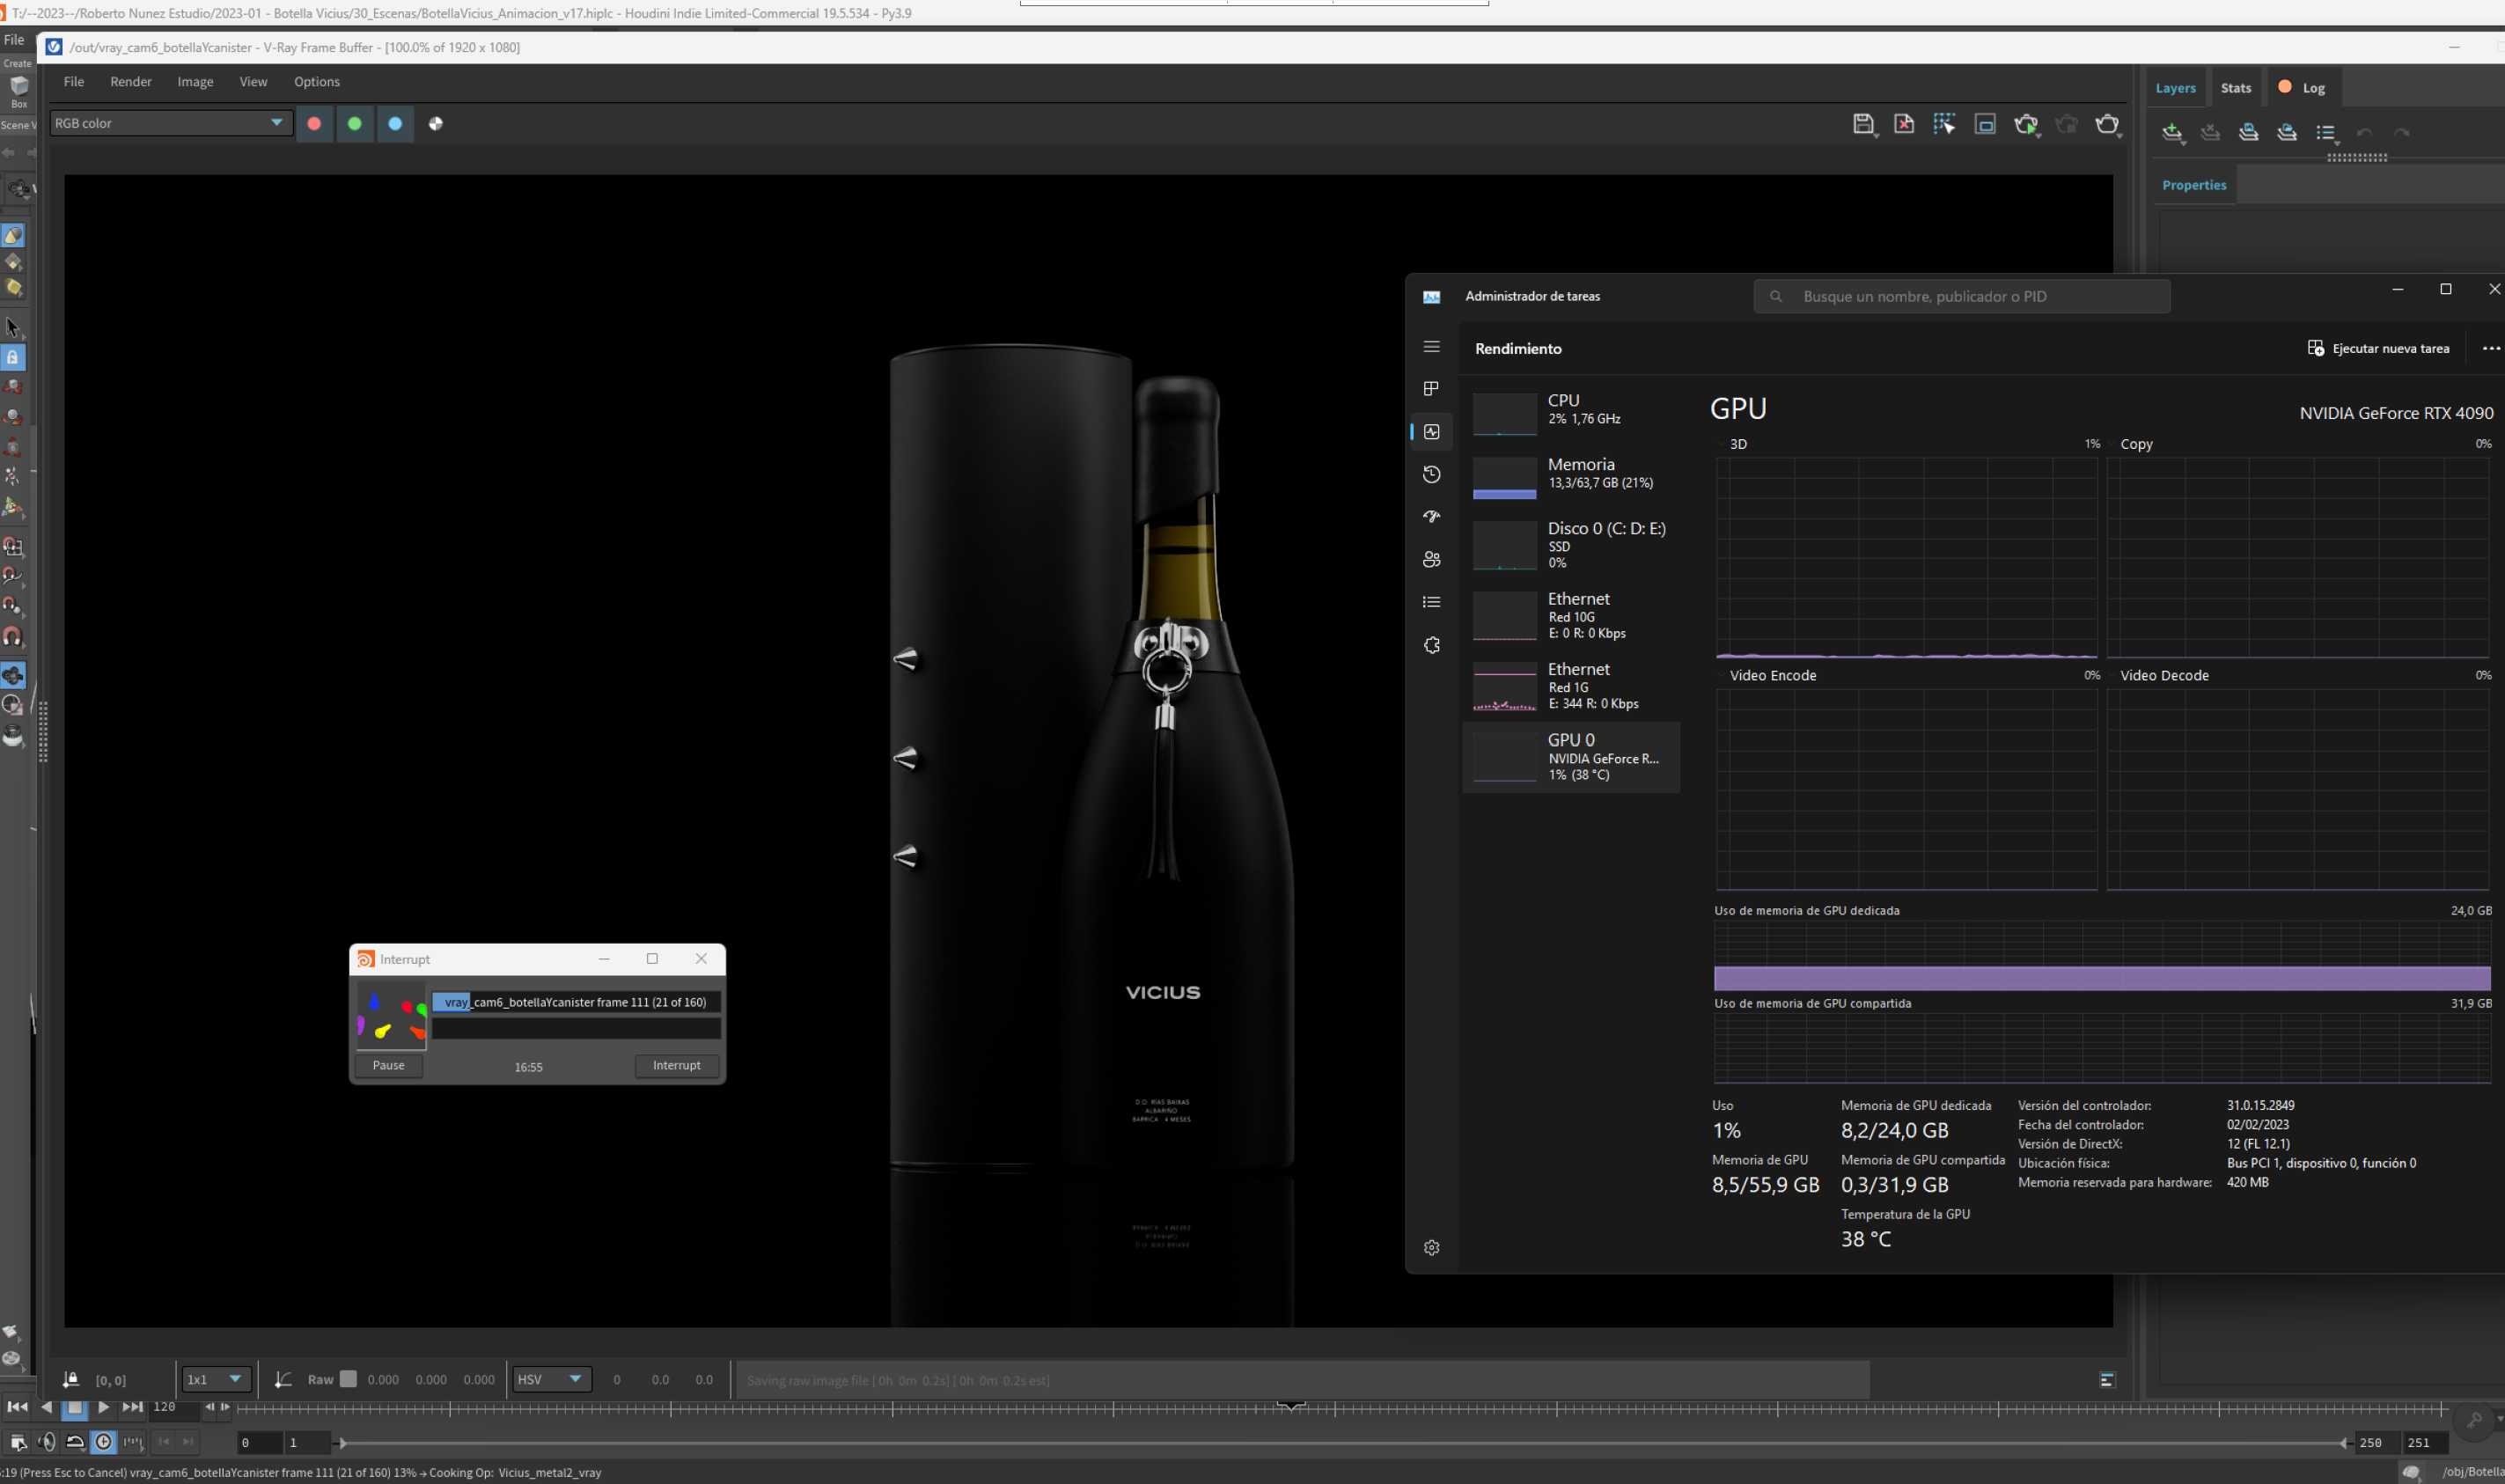Activate the follow mouse render icon
The image size is (2505, 1484).
point(1944,123)
